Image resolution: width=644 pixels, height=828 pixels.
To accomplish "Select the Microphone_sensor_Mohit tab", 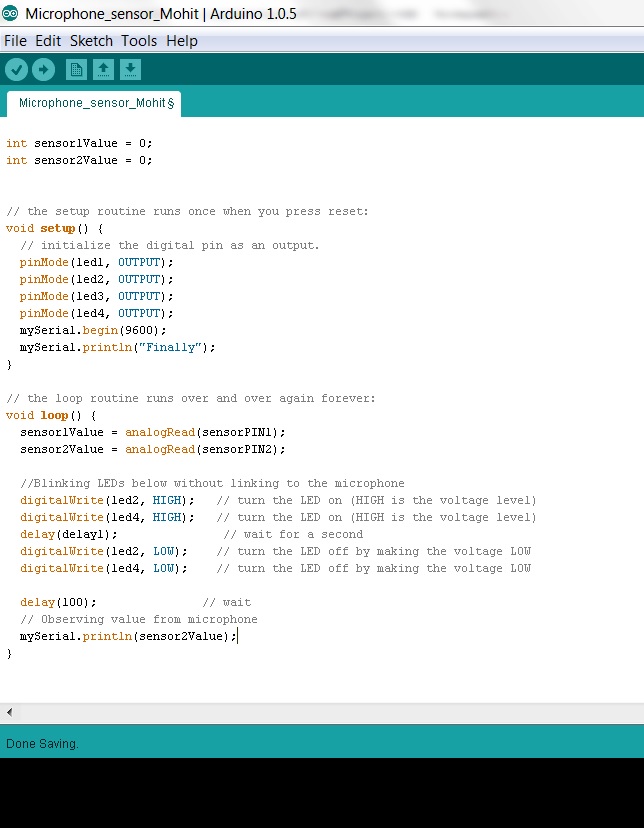I will (x=94, y=103).
